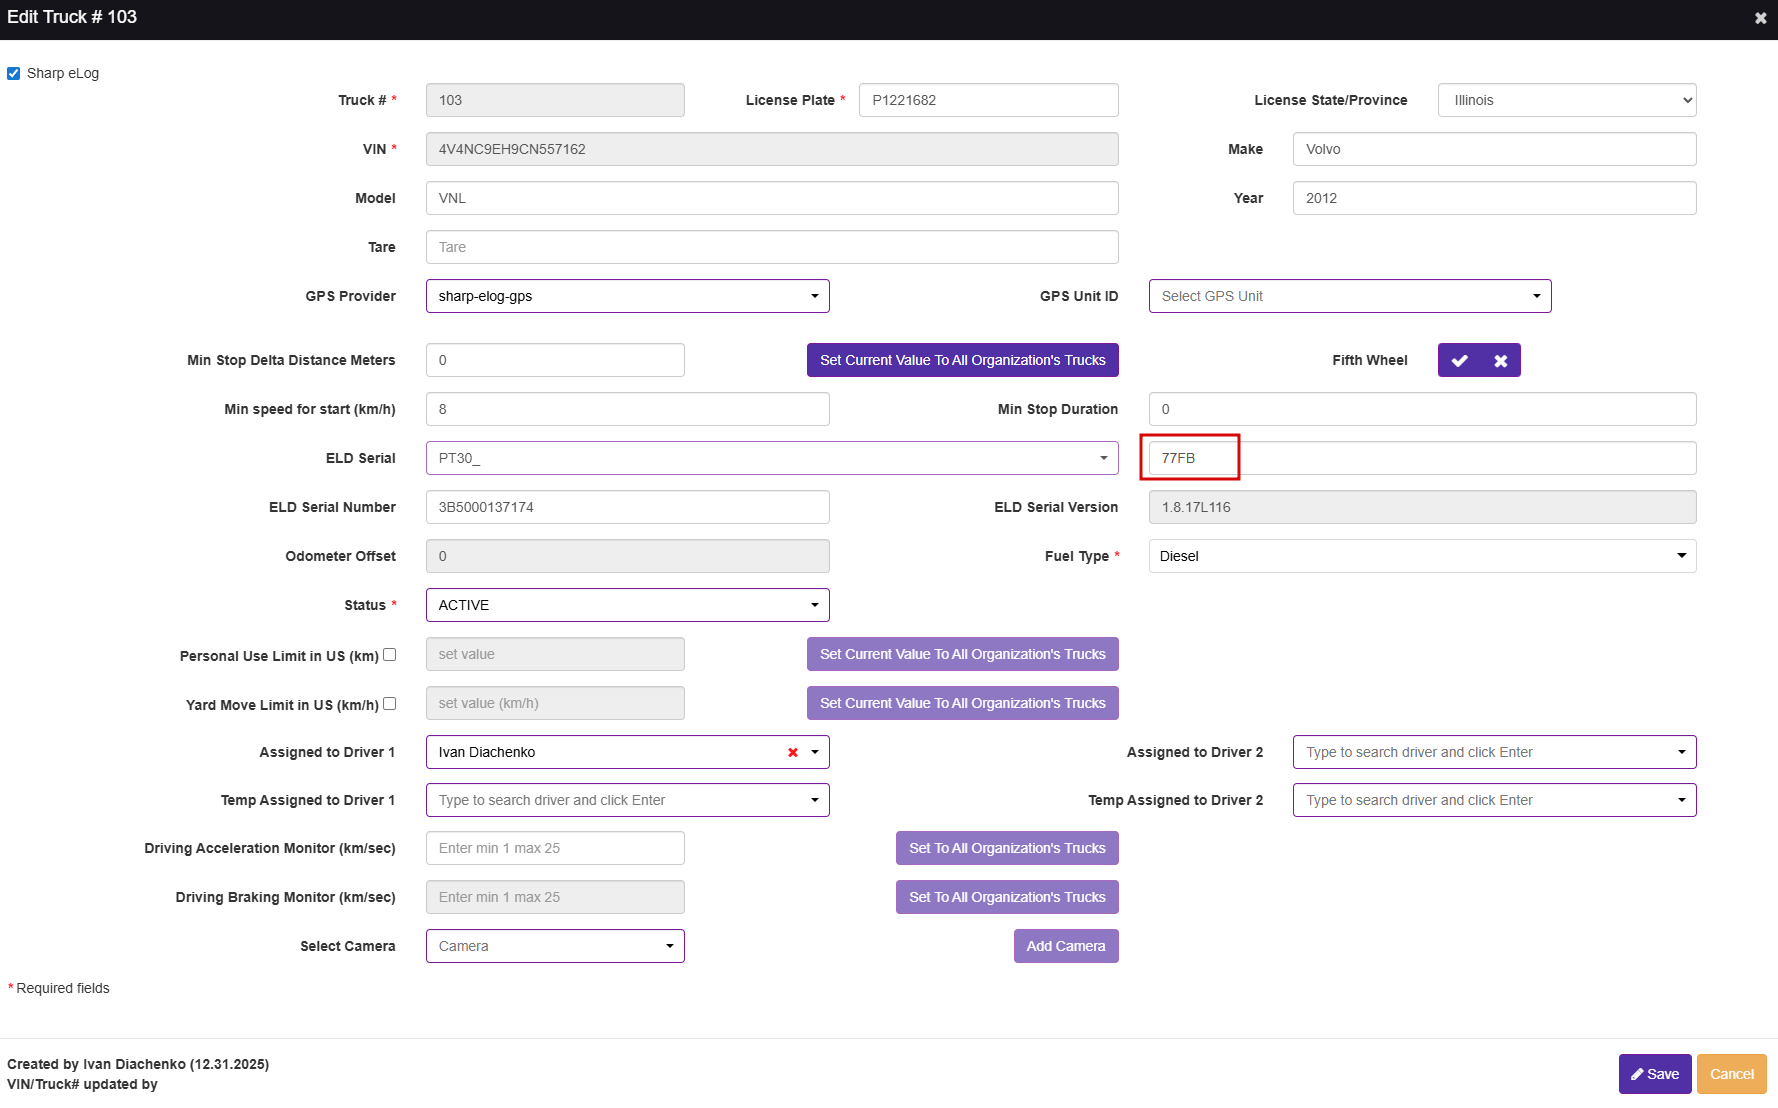This screenshot has width=1778, height=1108.
Task: Click the Tare input field
Action: (x=771, y=248)
